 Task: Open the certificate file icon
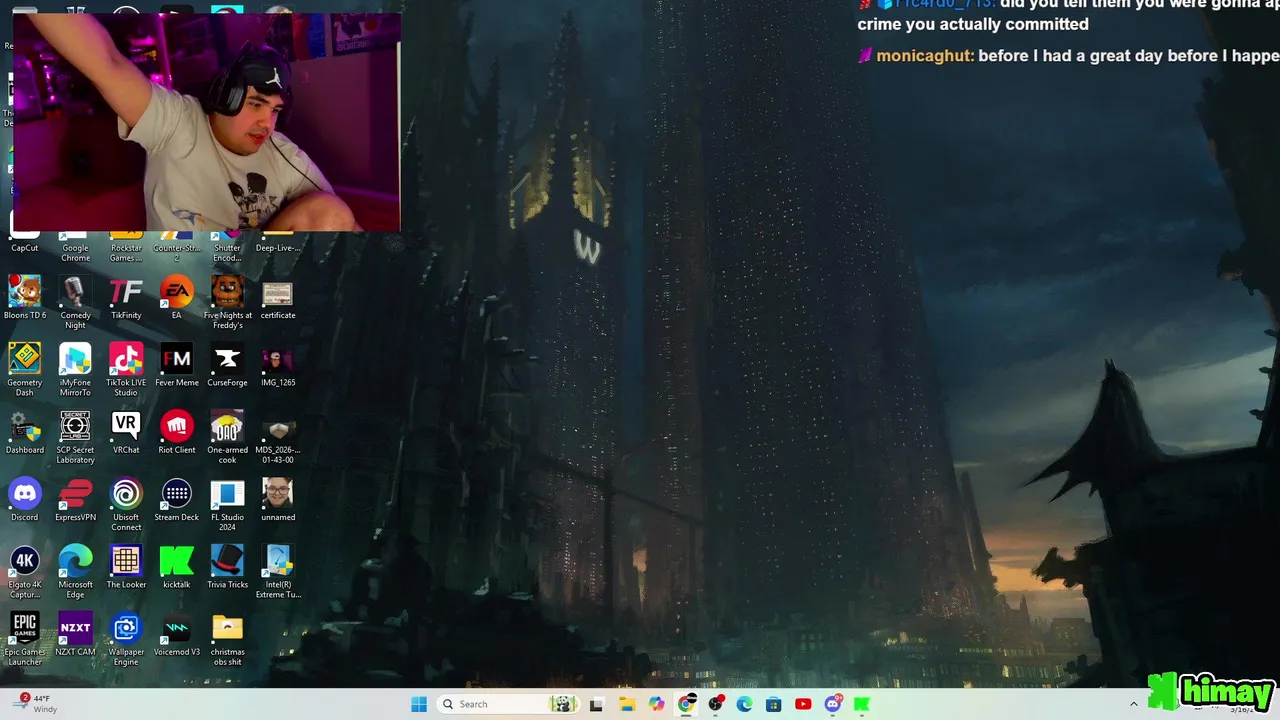click(278, 299)
